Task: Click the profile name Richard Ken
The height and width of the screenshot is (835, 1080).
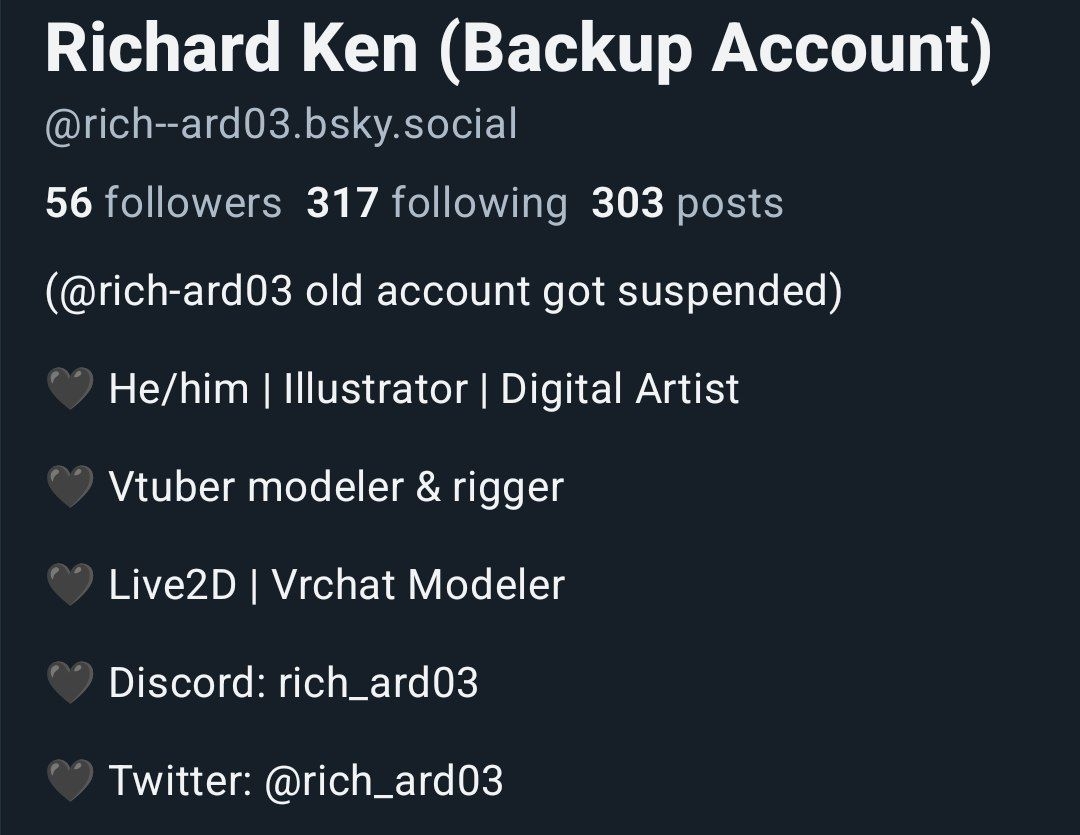Action: click(x=231, y=50)
